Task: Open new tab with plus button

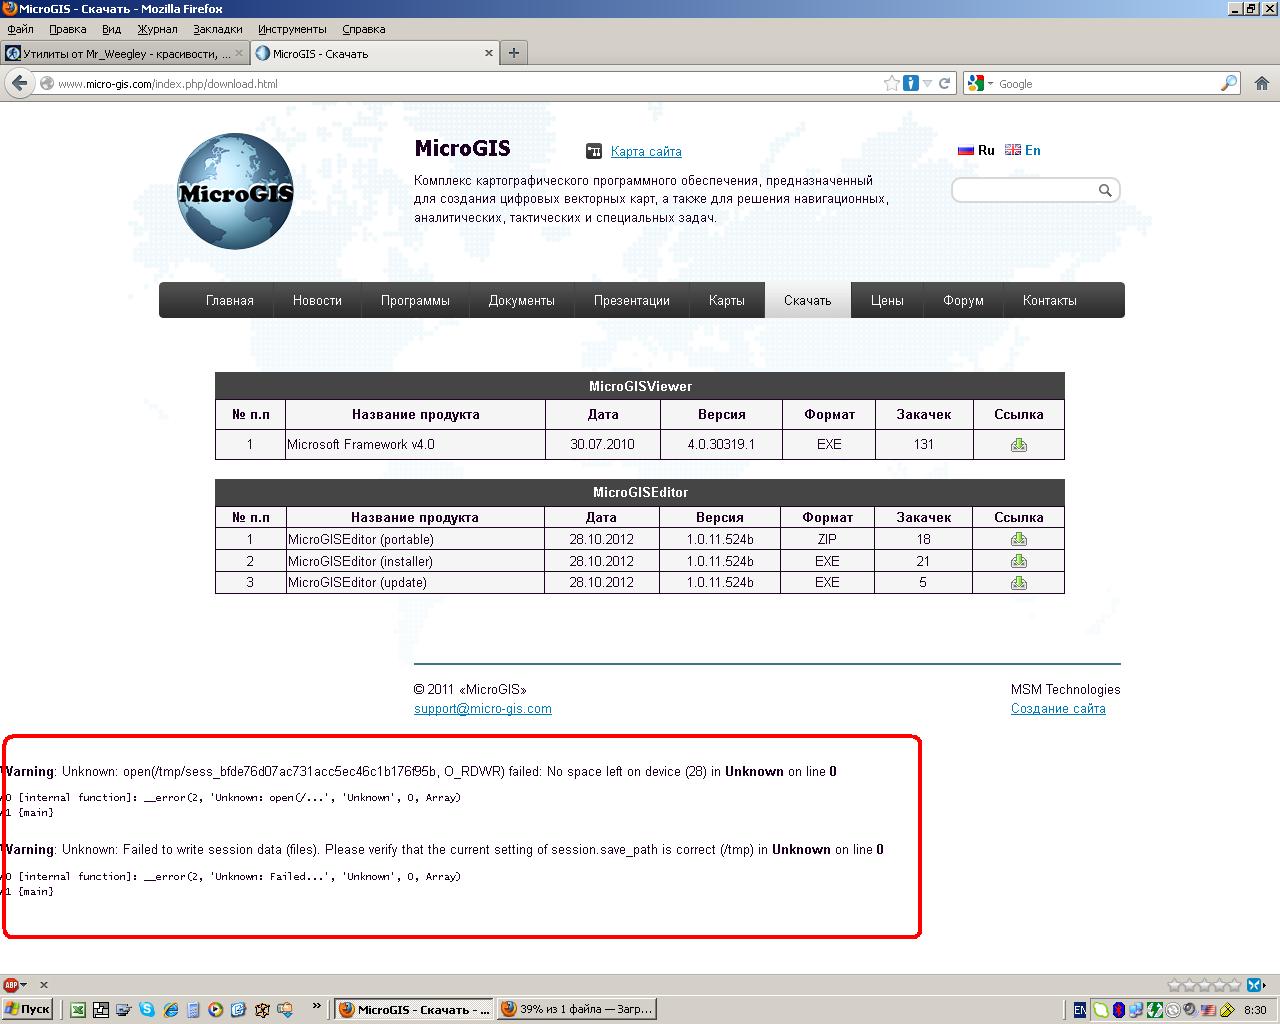Action: 514,53
